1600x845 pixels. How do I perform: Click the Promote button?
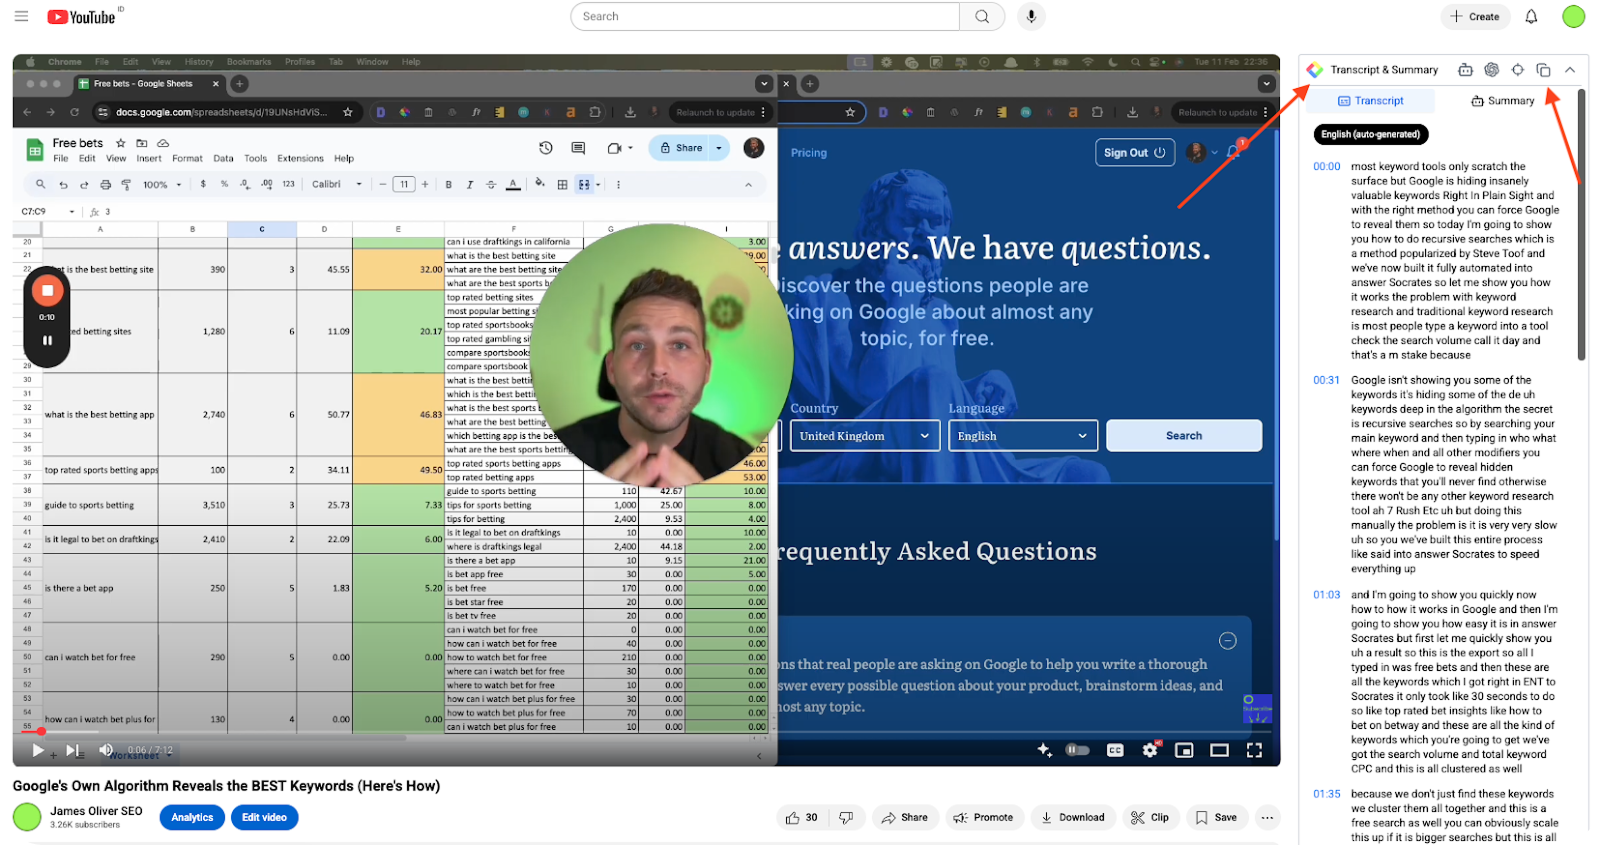(983, 817)
